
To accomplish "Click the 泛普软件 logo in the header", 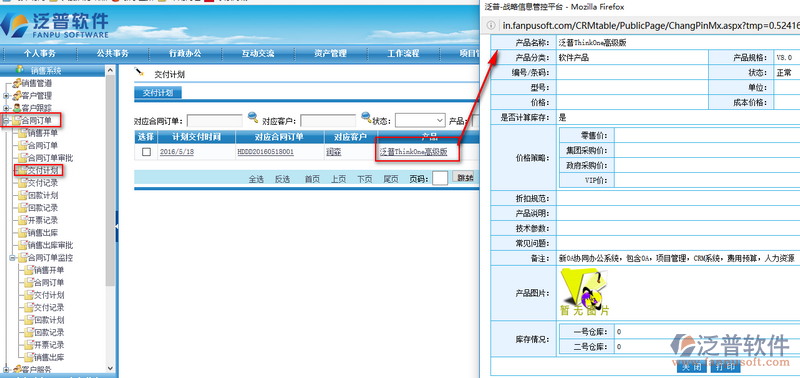I will 55,26.
